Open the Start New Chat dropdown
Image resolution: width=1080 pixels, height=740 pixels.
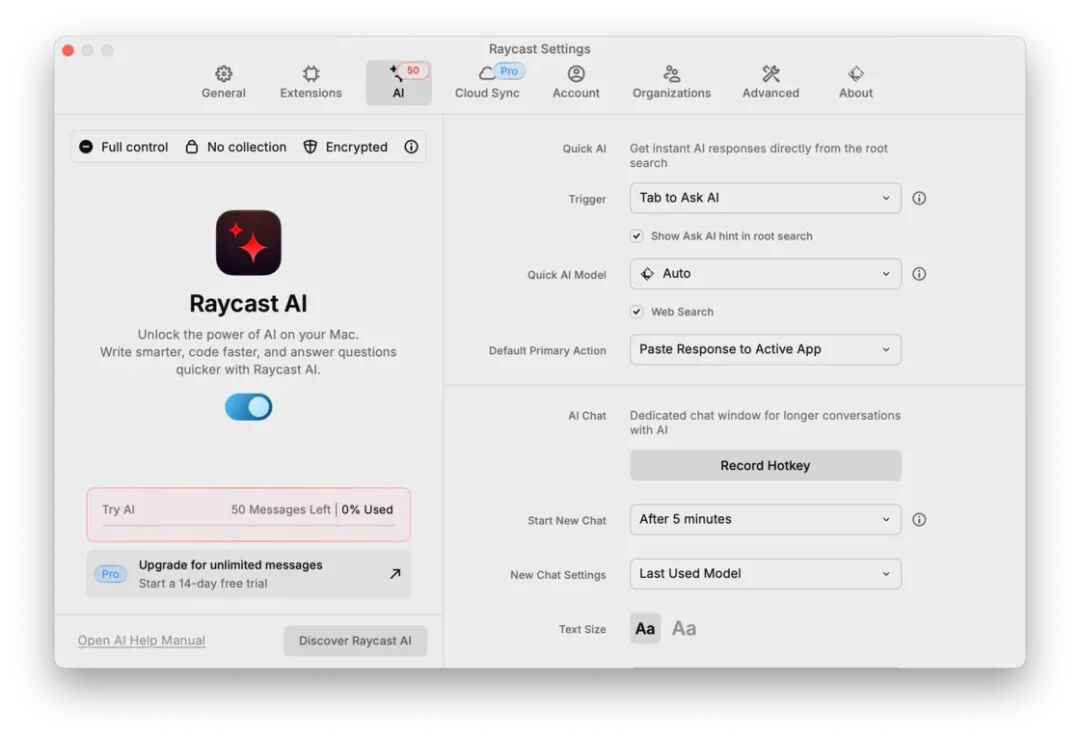click(x=765, y=519)
